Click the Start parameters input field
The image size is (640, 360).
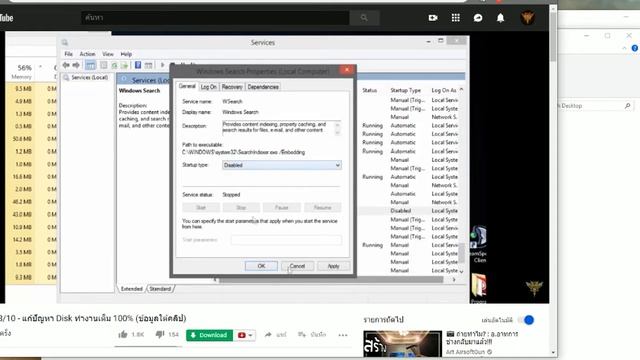(x=286, y=240)
